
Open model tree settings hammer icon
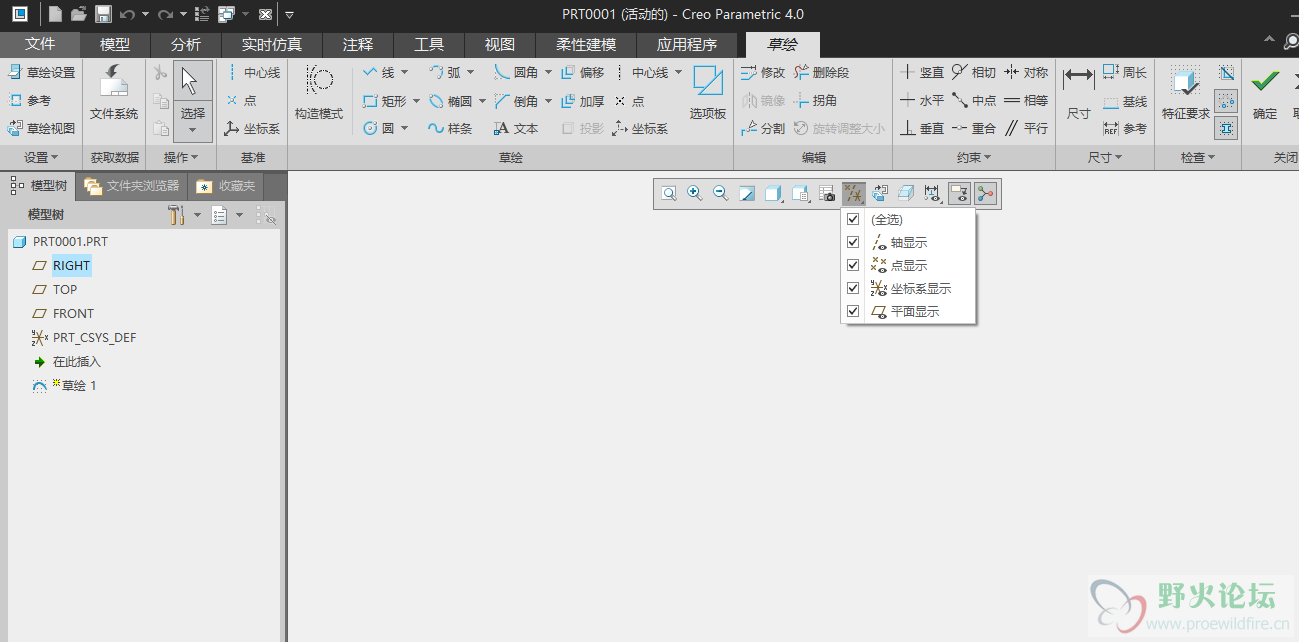pos(176,215)
